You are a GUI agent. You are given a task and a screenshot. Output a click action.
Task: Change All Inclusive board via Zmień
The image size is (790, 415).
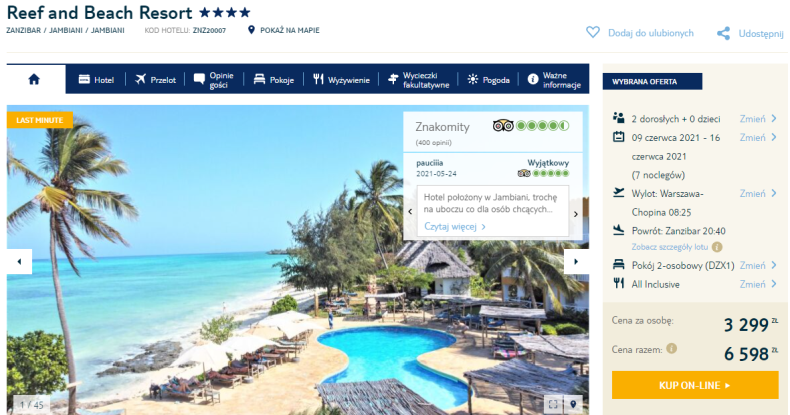point(758,284)
